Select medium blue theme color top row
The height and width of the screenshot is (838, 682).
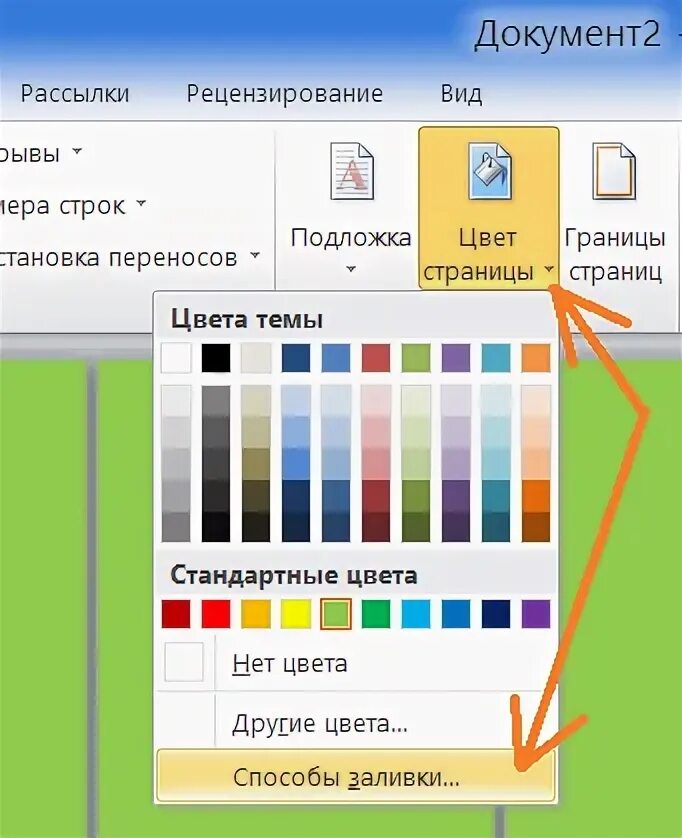coord(336,358)
